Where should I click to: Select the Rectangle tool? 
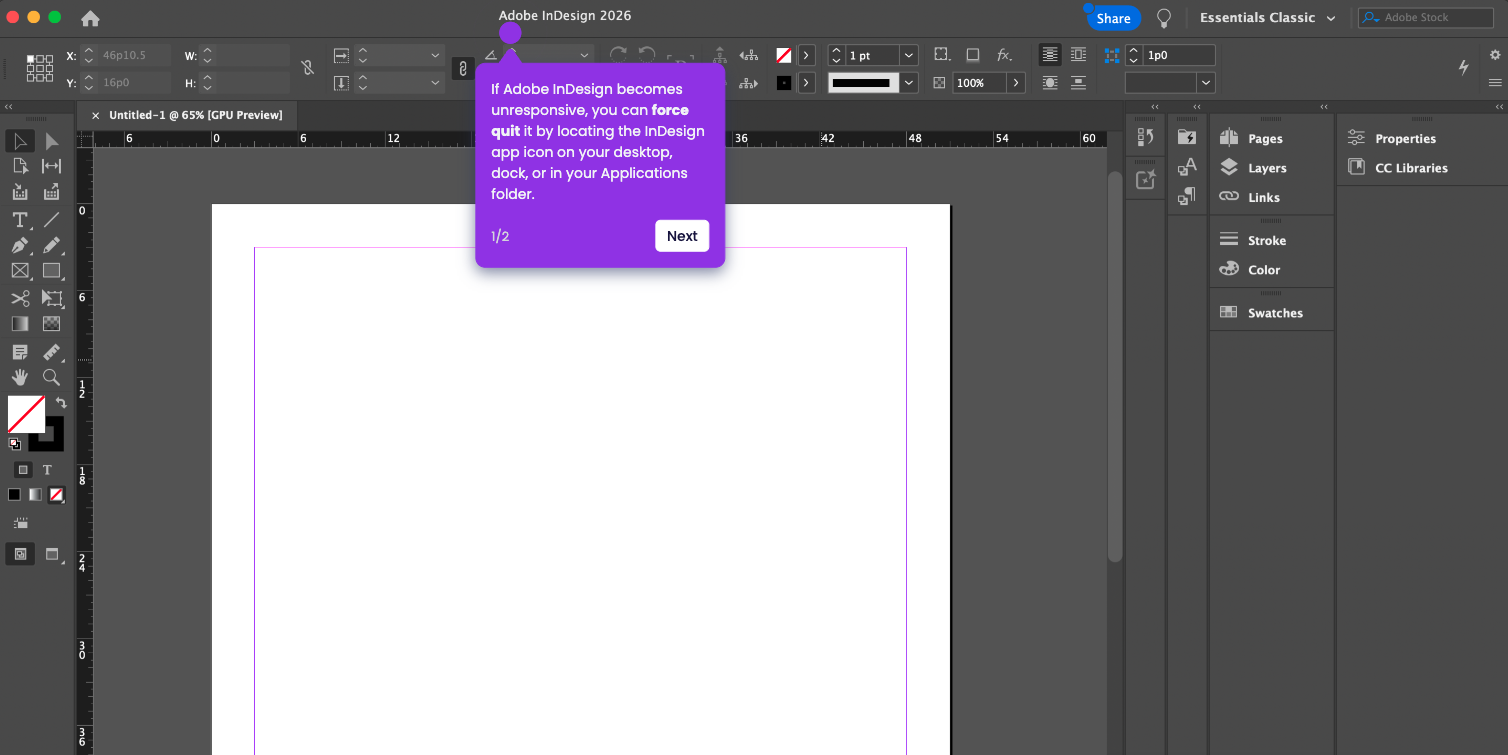52,271
